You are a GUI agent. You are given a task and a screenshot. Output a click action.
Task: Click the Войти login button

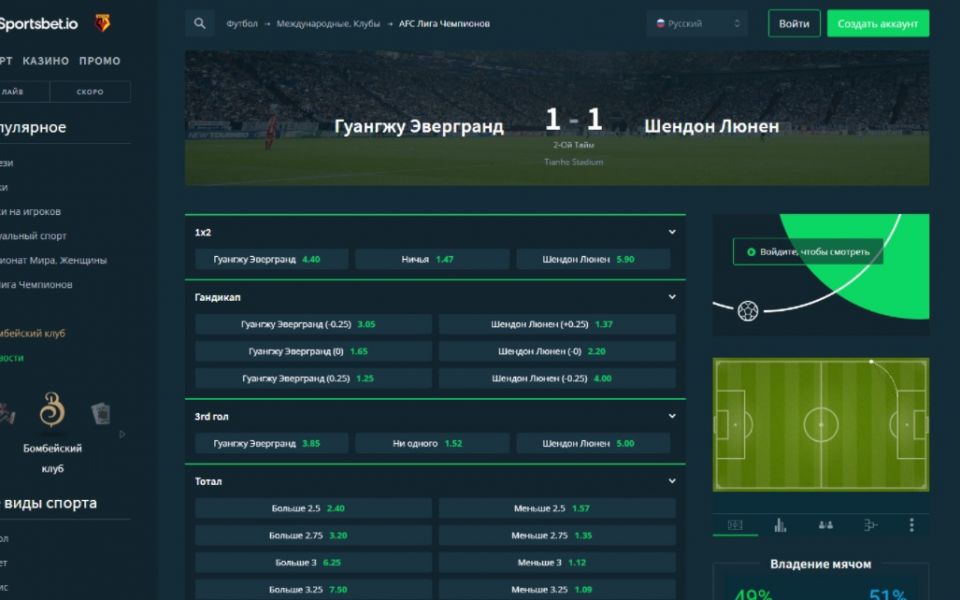(x=794, y=23)
